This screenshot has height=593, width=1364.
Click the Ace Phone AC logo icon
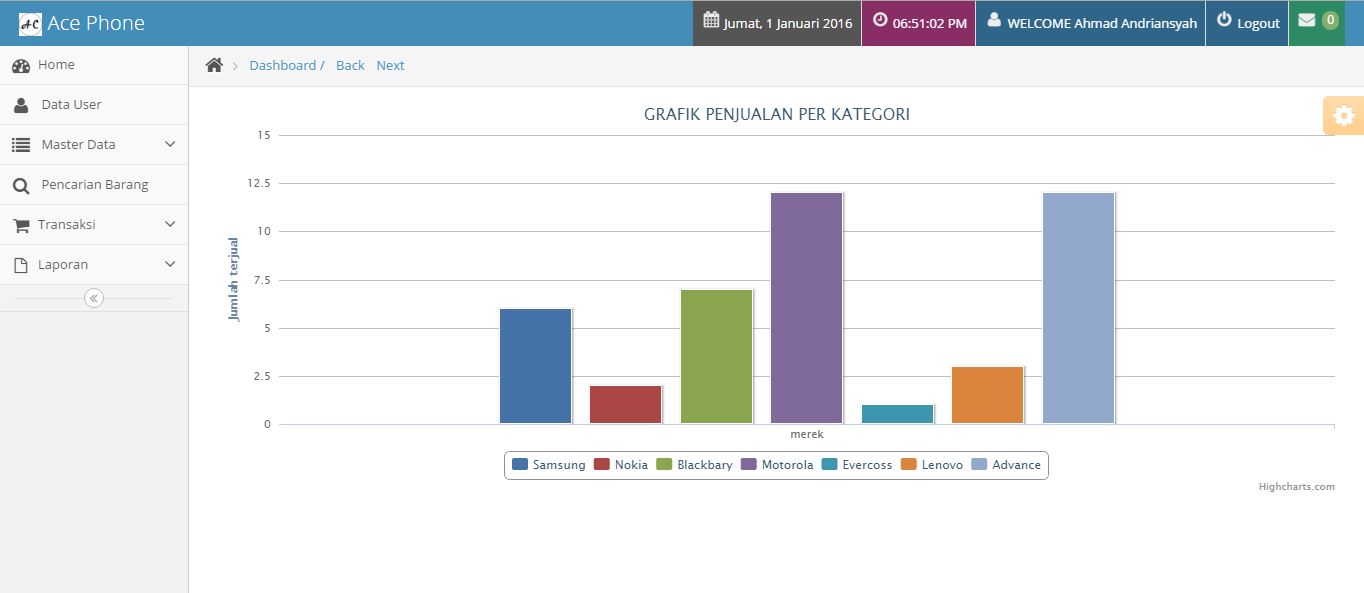pos(30,23)
